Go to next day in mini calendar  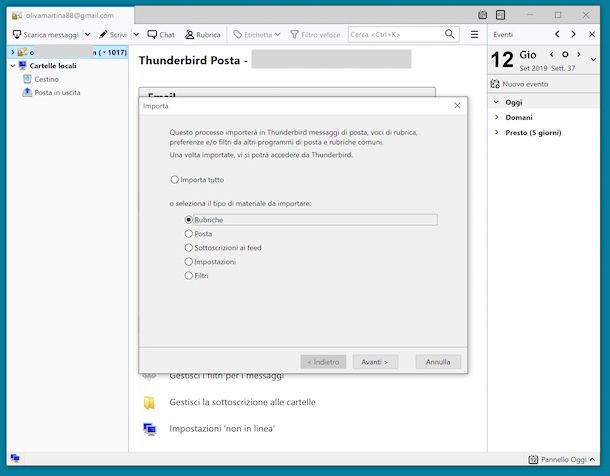(x=579, y=54)
